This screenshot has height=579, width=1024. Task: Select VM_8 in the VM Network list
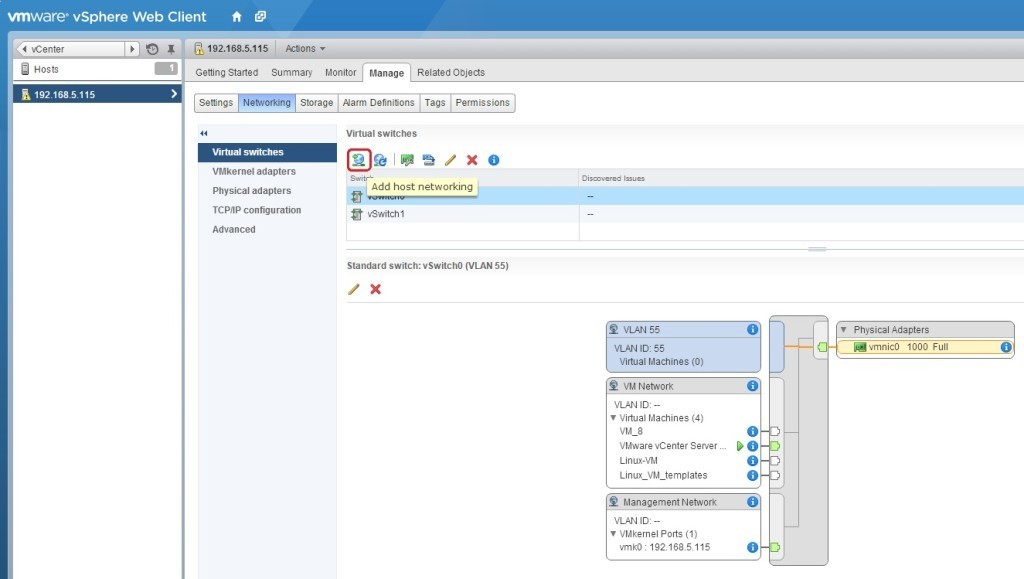click(631, 431)
